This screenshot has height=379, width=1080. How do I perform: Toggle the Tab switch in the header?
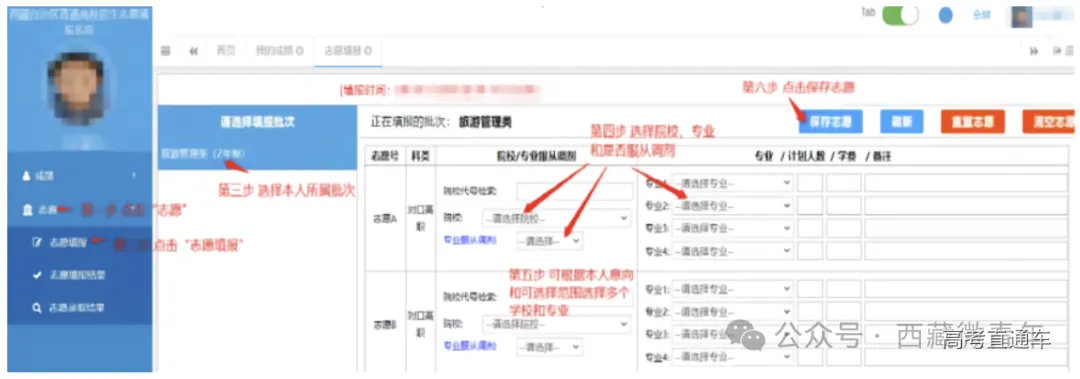click(x=900, y=15)
